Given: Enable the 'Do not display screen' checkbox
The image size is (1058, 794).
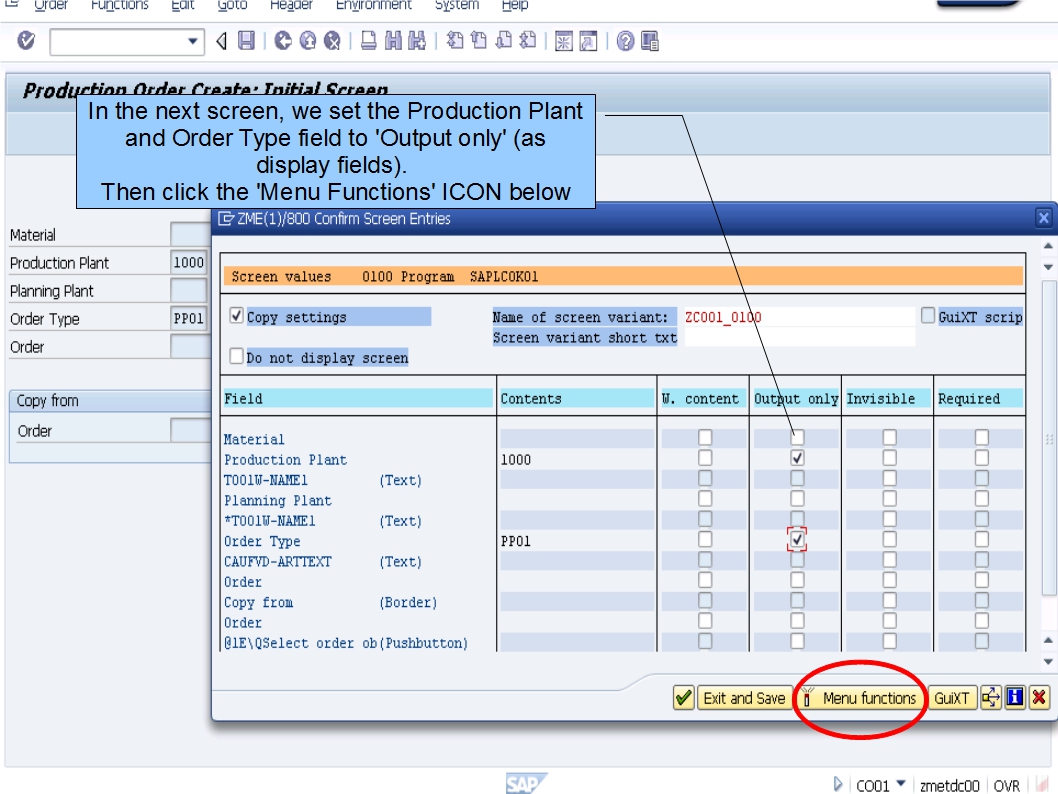Looking at the screenshot, I should pyautogui.click(x=236, y=356).
